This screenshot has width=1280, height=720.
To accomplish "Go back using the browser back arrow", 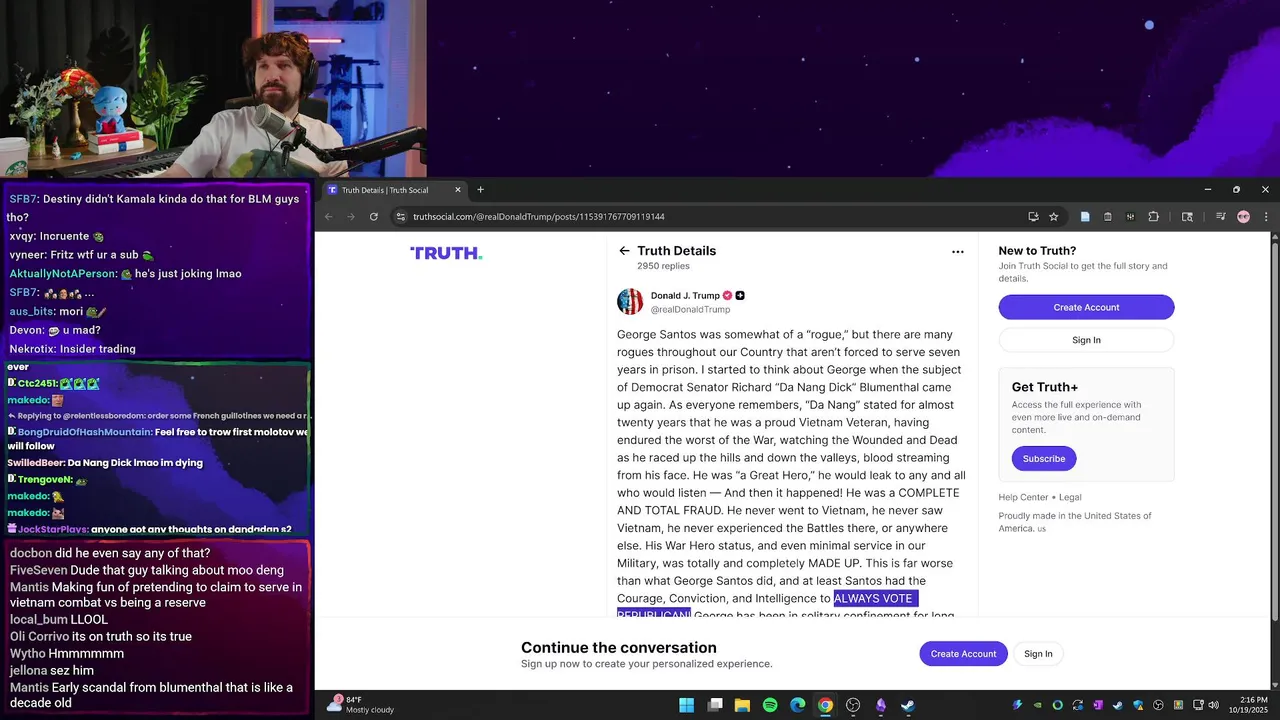I will coord(328,216).
